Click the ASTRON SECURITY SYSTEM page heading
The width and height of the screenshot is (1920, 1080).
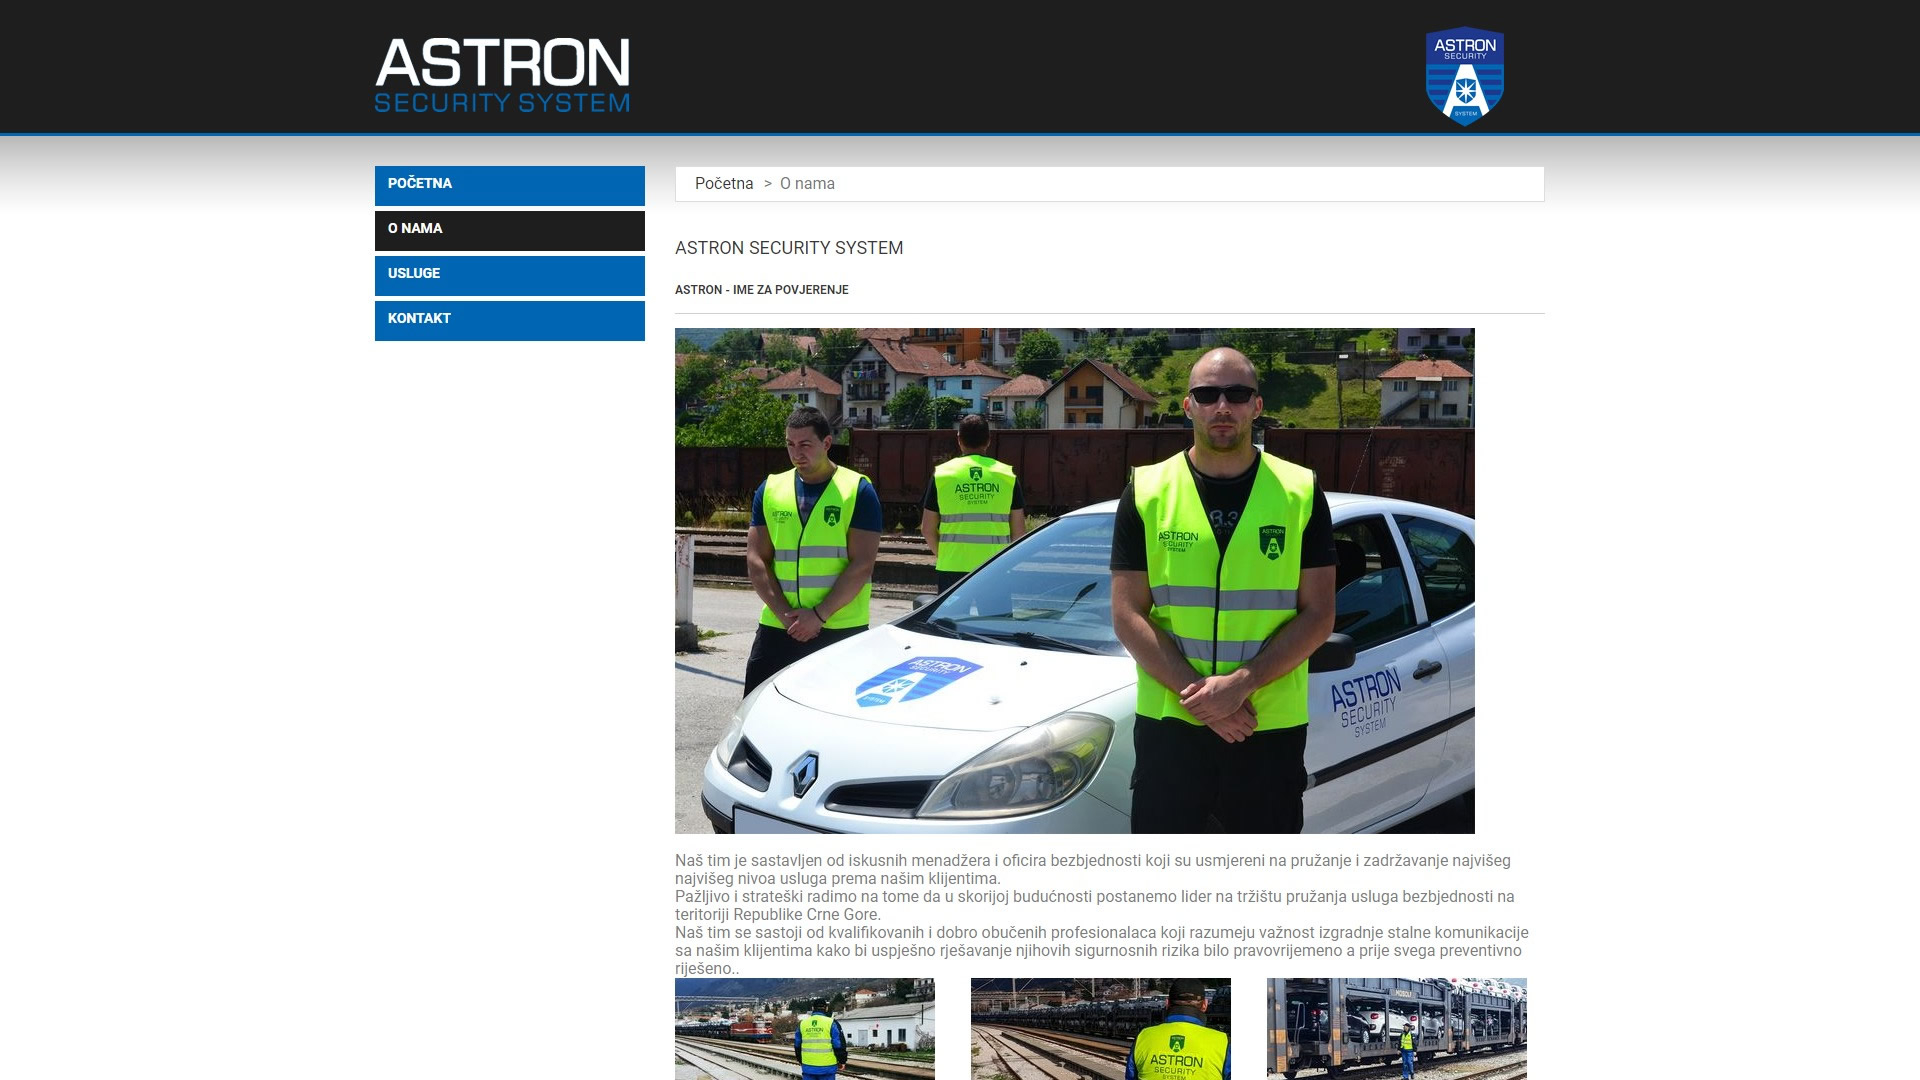pos(789,248)
